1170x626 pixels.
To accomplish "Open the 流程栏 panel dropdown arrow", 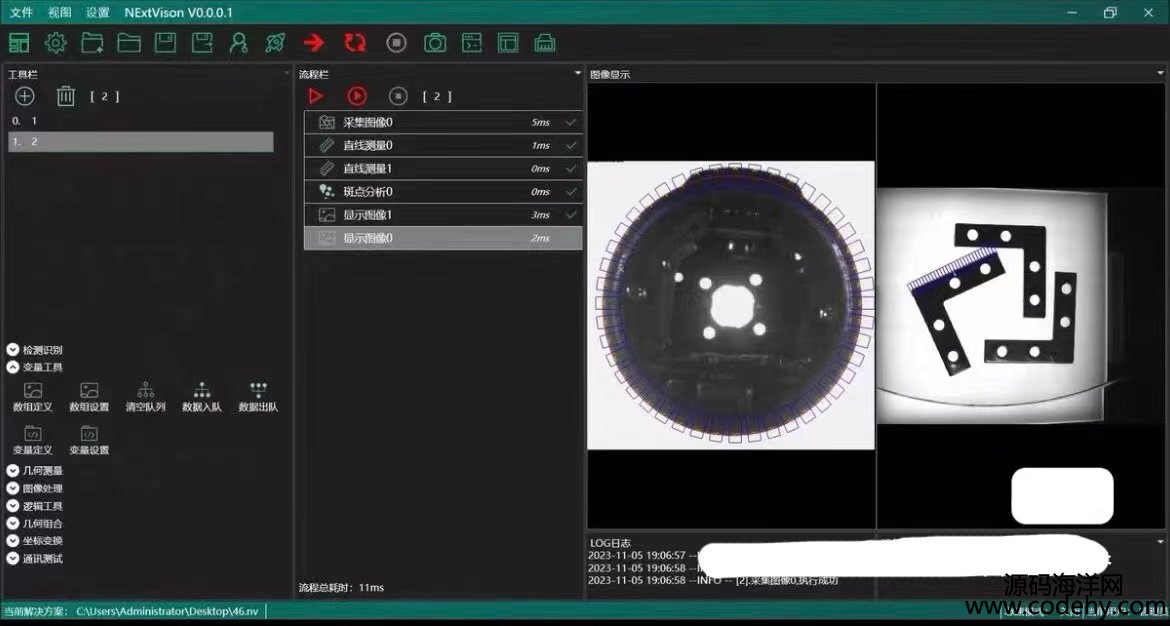I will tap(577, 73).
